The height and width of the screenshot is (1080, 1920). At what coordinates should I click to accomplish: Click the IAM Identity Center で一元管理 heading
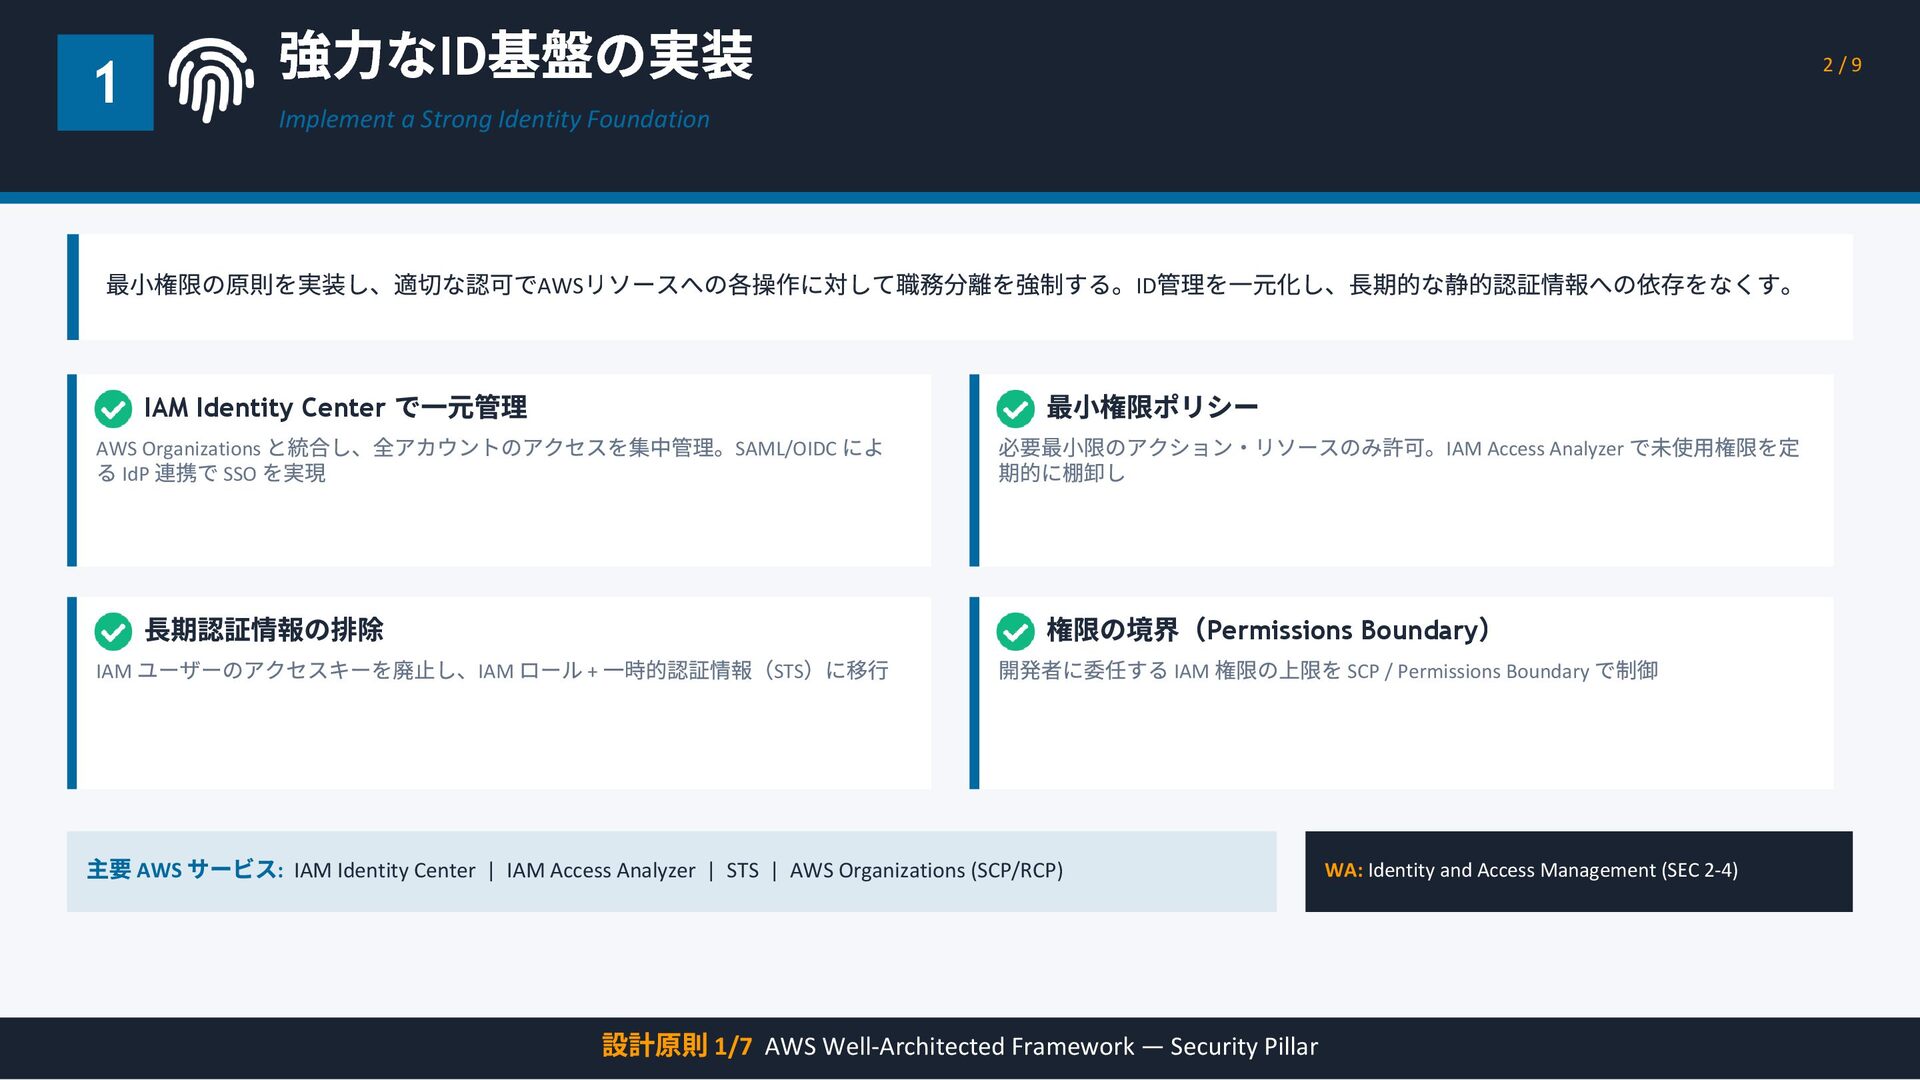click(x=335, y=407)
